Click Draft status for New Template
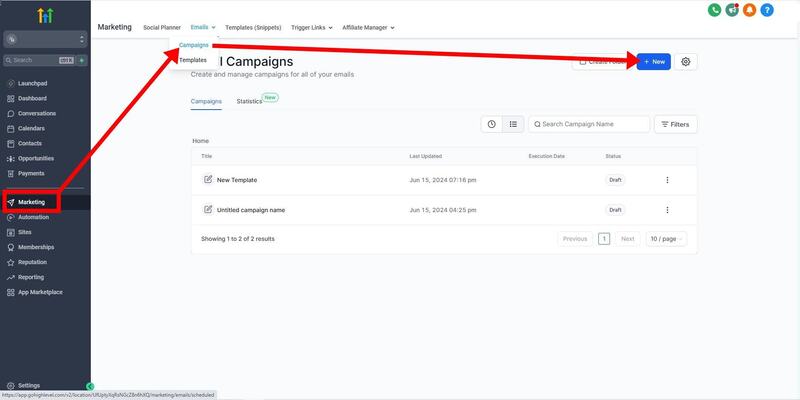The width and height of the screenshot is (800, 400). (615, 180)
